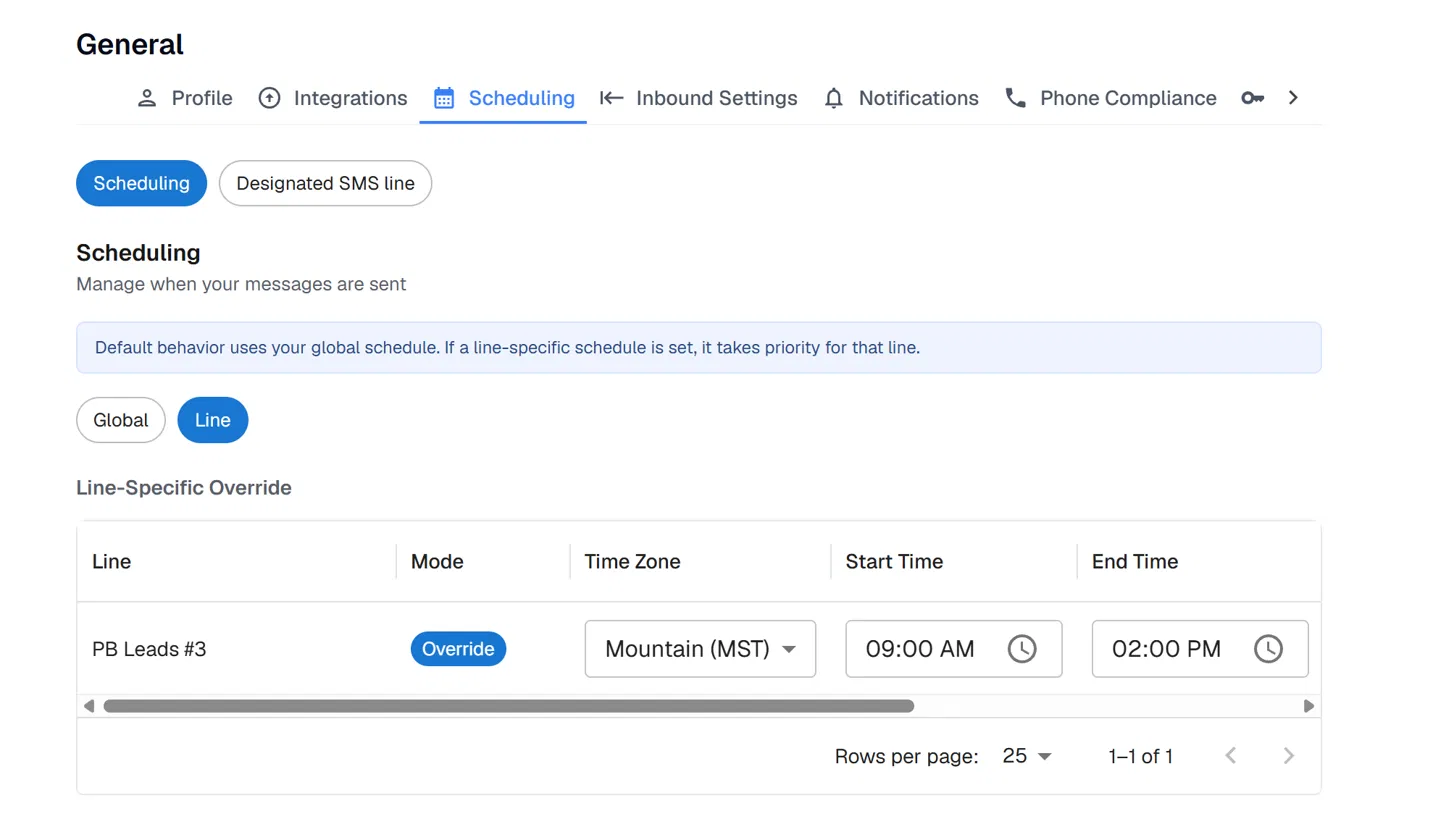Screen dimensions: 1433x840
Task: Open the End Time clock picker
Action: 1268,649
